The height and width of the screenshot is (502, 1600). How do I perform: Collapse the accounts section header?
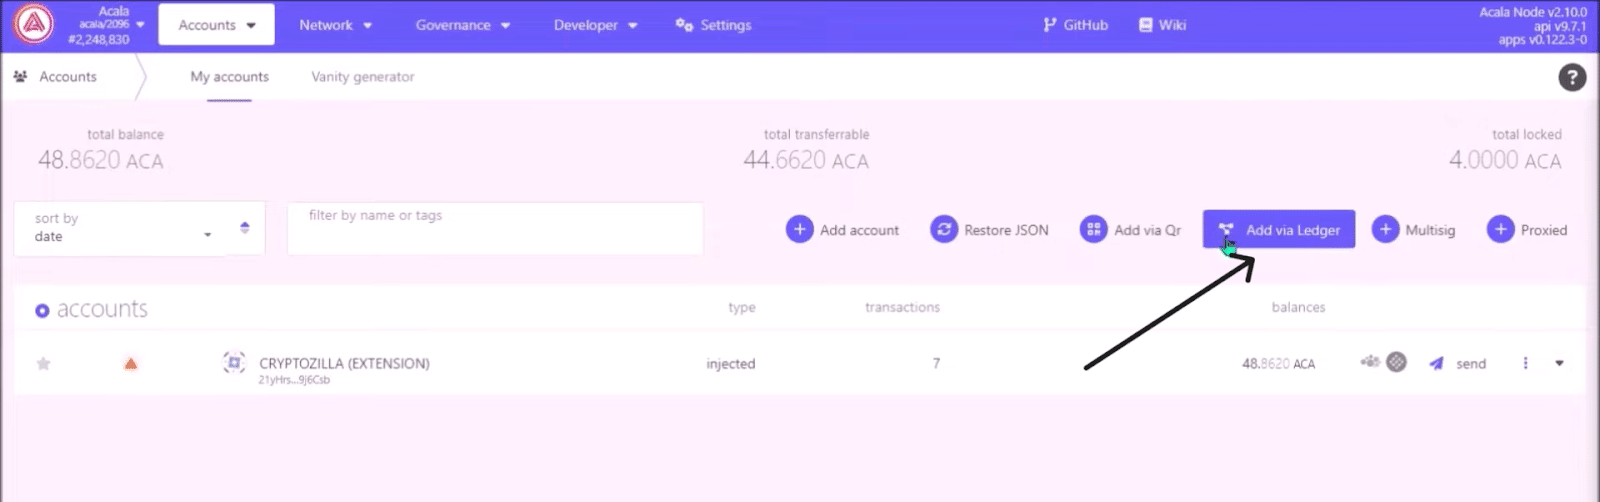coord(91,310)
